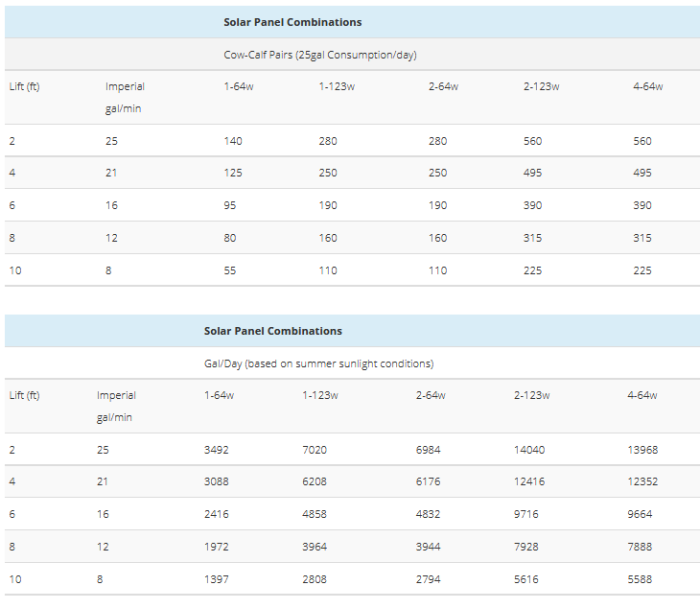Click the 12416 table cell
The height and width of the screenshot is (609, 700).
pyautogui.click(x=529, y=482)
